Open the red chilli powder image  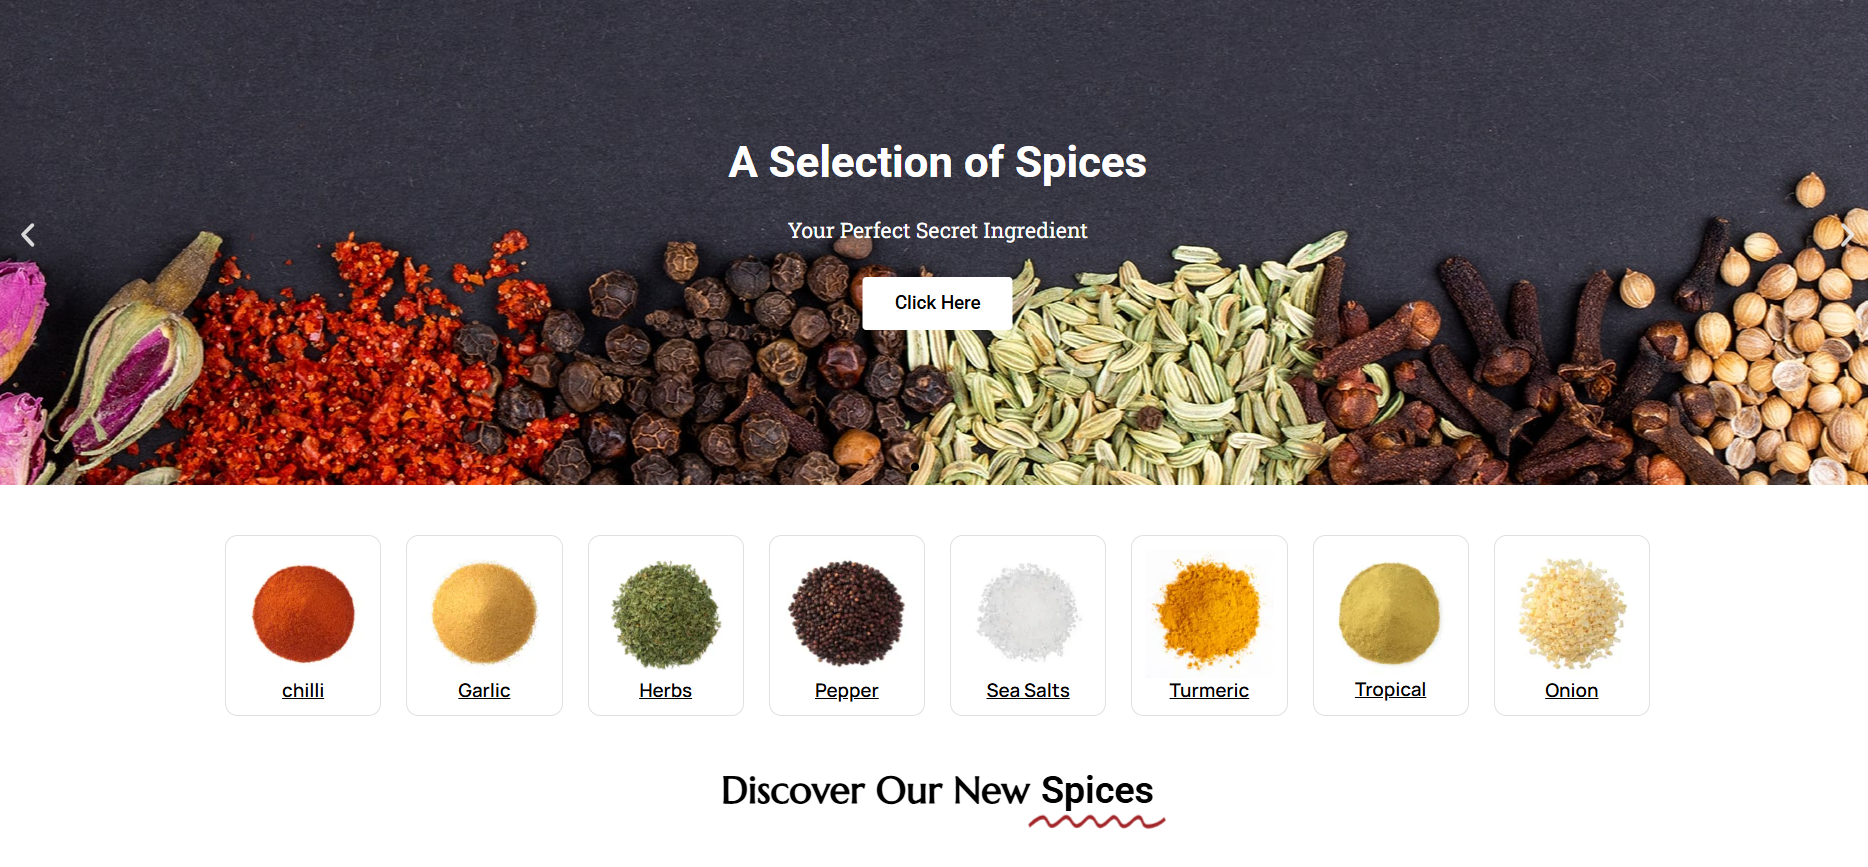tap(303, 613)
